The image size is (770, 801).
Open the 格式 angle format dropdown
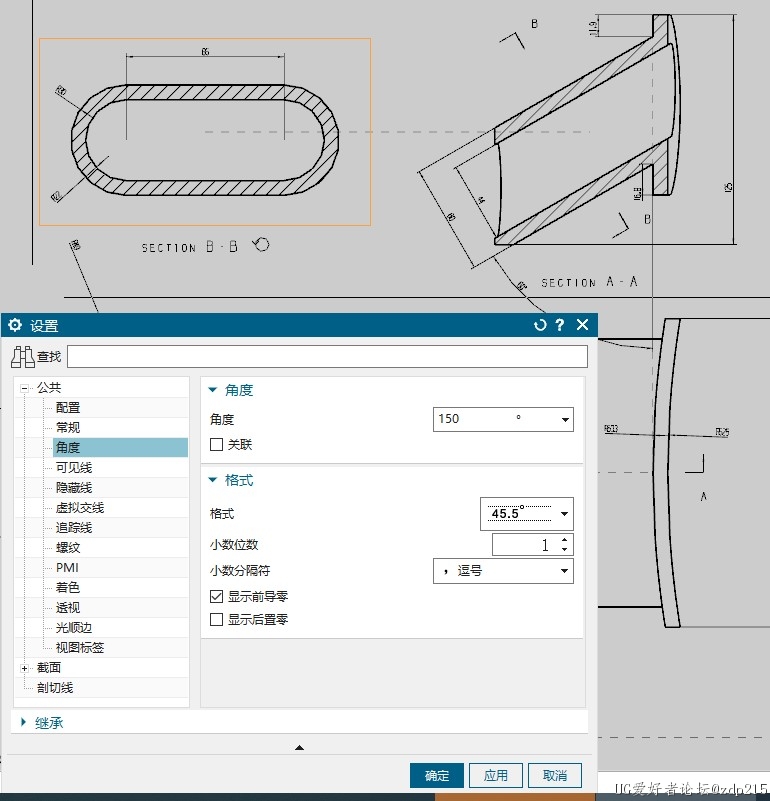[x=527, y=514]
